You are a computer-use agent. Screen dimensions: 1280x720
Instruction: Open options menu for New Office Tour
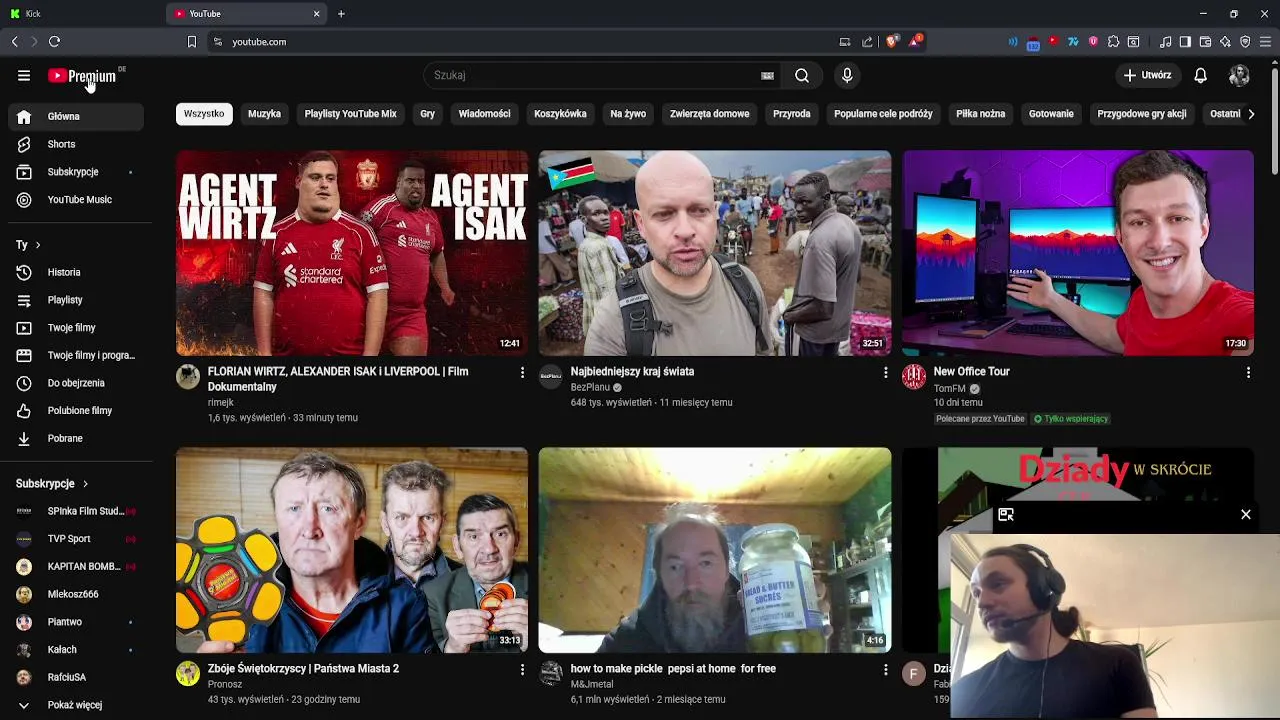1248,372
